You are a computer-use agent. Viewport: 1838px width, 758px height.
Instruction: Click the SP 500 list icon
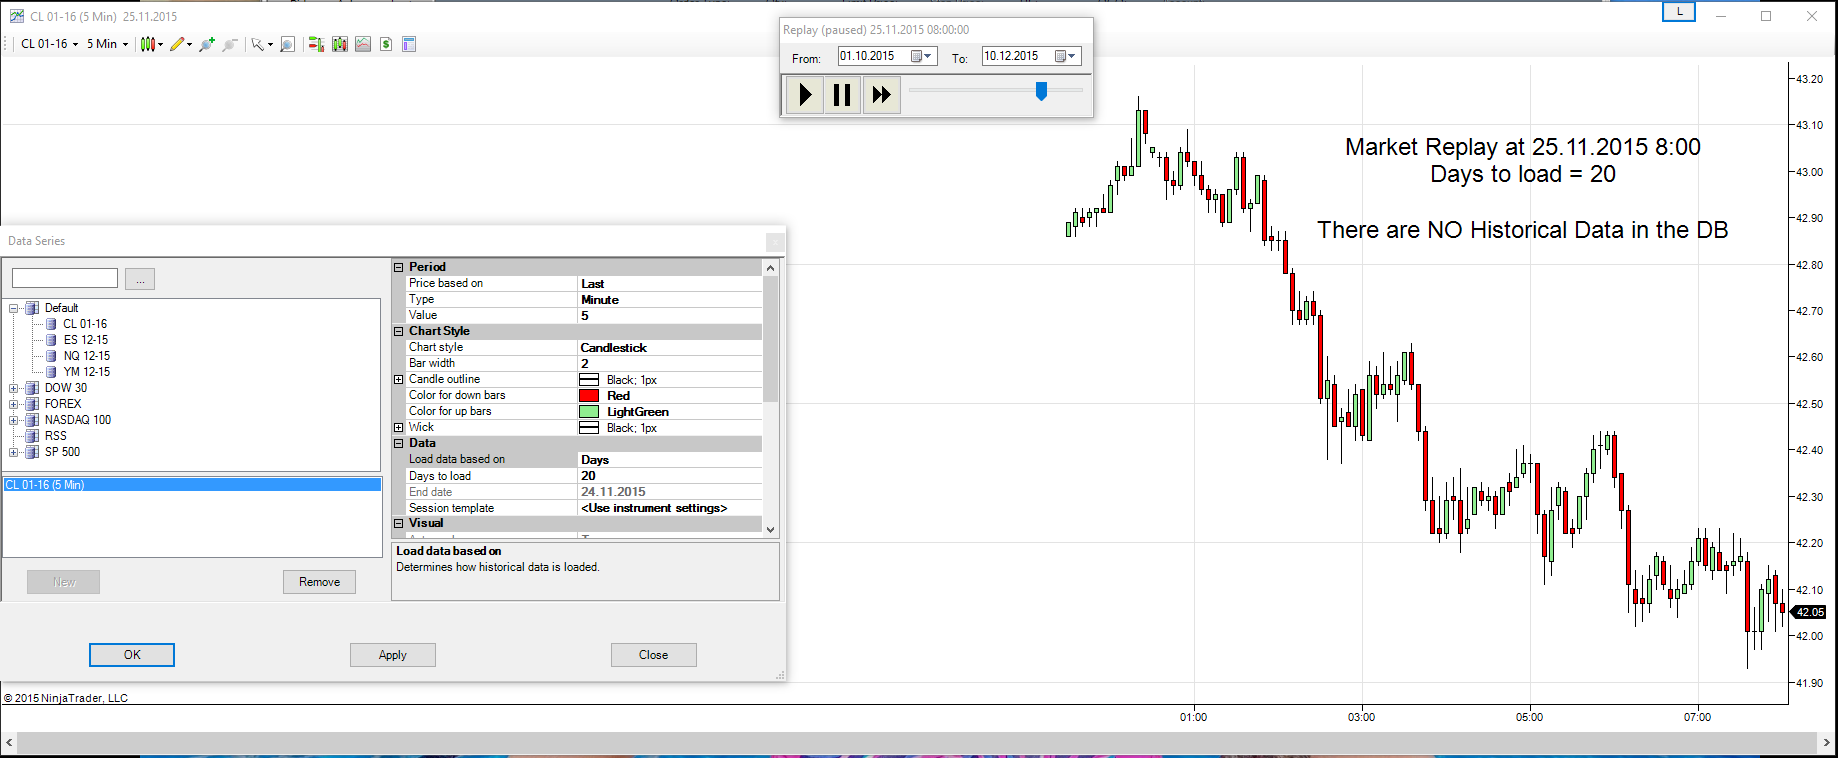coord(32,452)
